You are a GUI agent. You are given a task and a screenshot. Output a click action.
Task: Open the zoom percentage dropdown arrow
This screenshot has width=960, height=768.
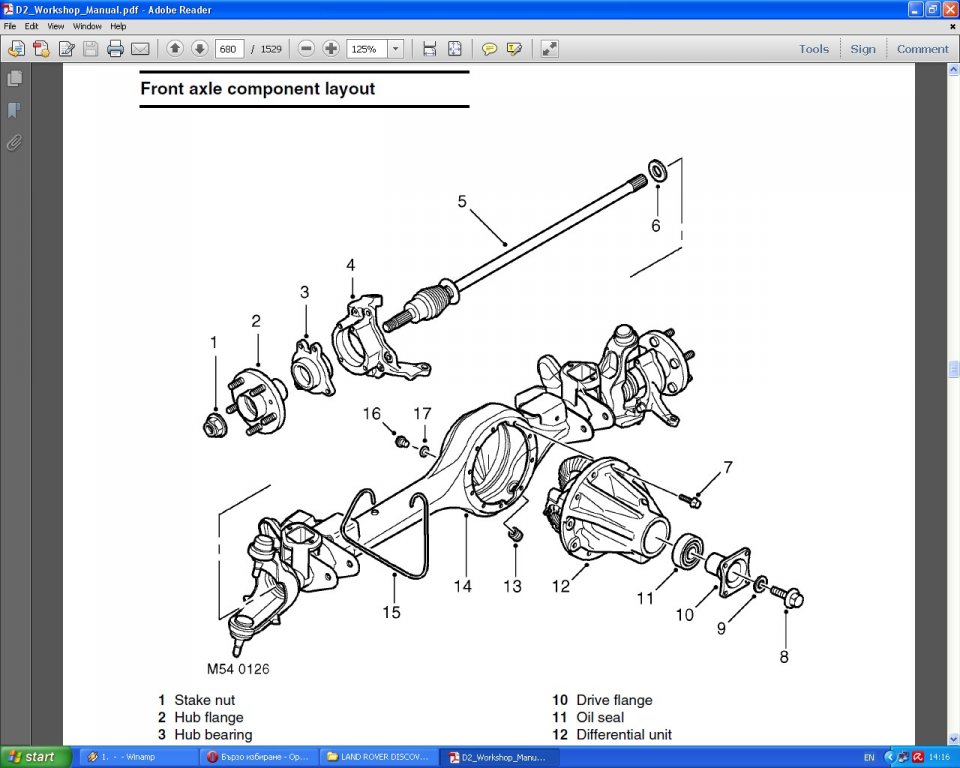pyautogui.click(x=396, y=49)
